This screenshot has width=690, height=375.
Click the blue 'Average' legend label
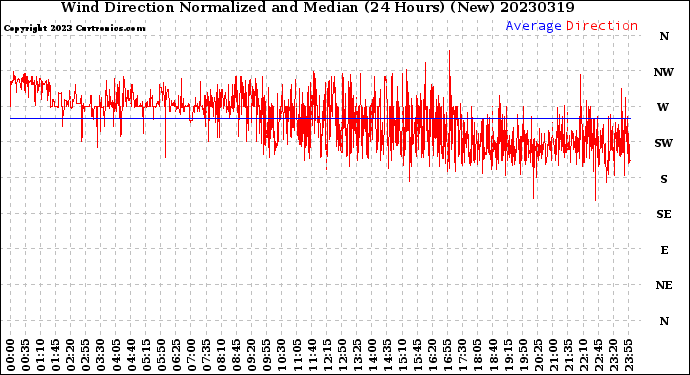click(x=533, y=26)
